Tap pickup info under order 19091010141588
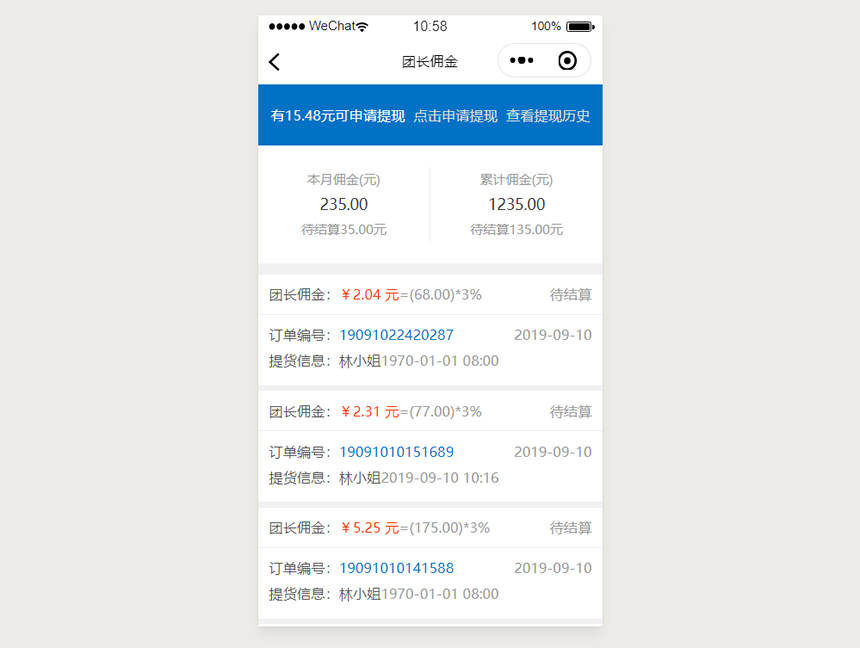This screenshot has width=860, height=648. (419, 594)
